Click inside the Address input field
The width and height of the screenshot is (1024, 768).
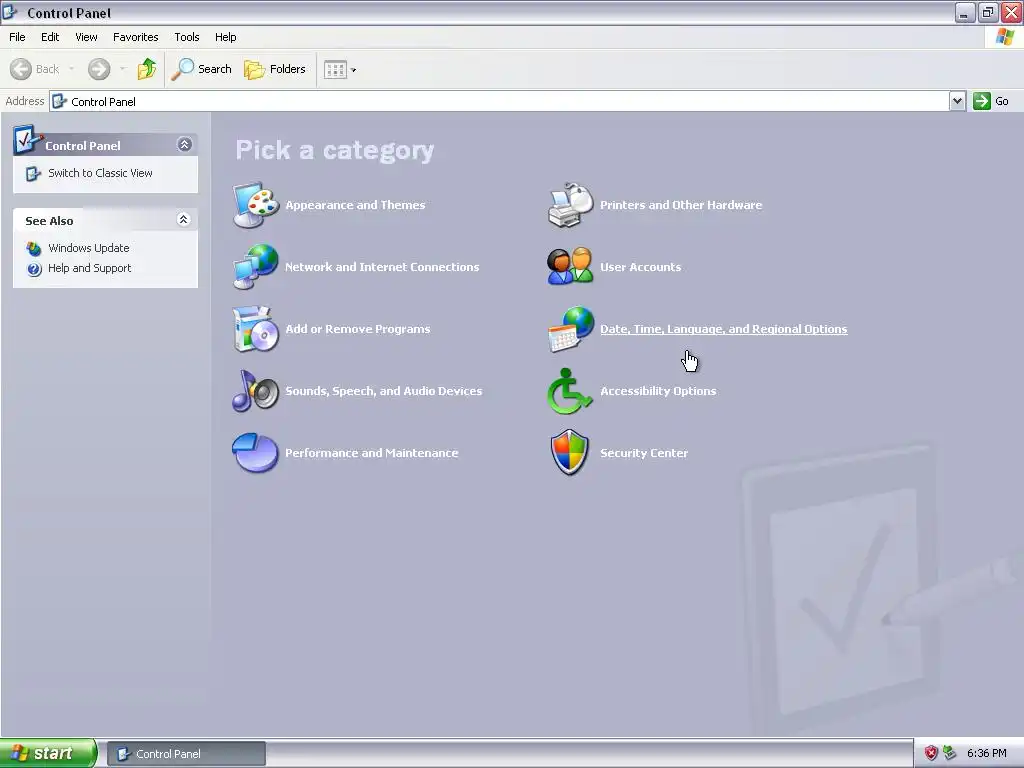coord(500,101)
